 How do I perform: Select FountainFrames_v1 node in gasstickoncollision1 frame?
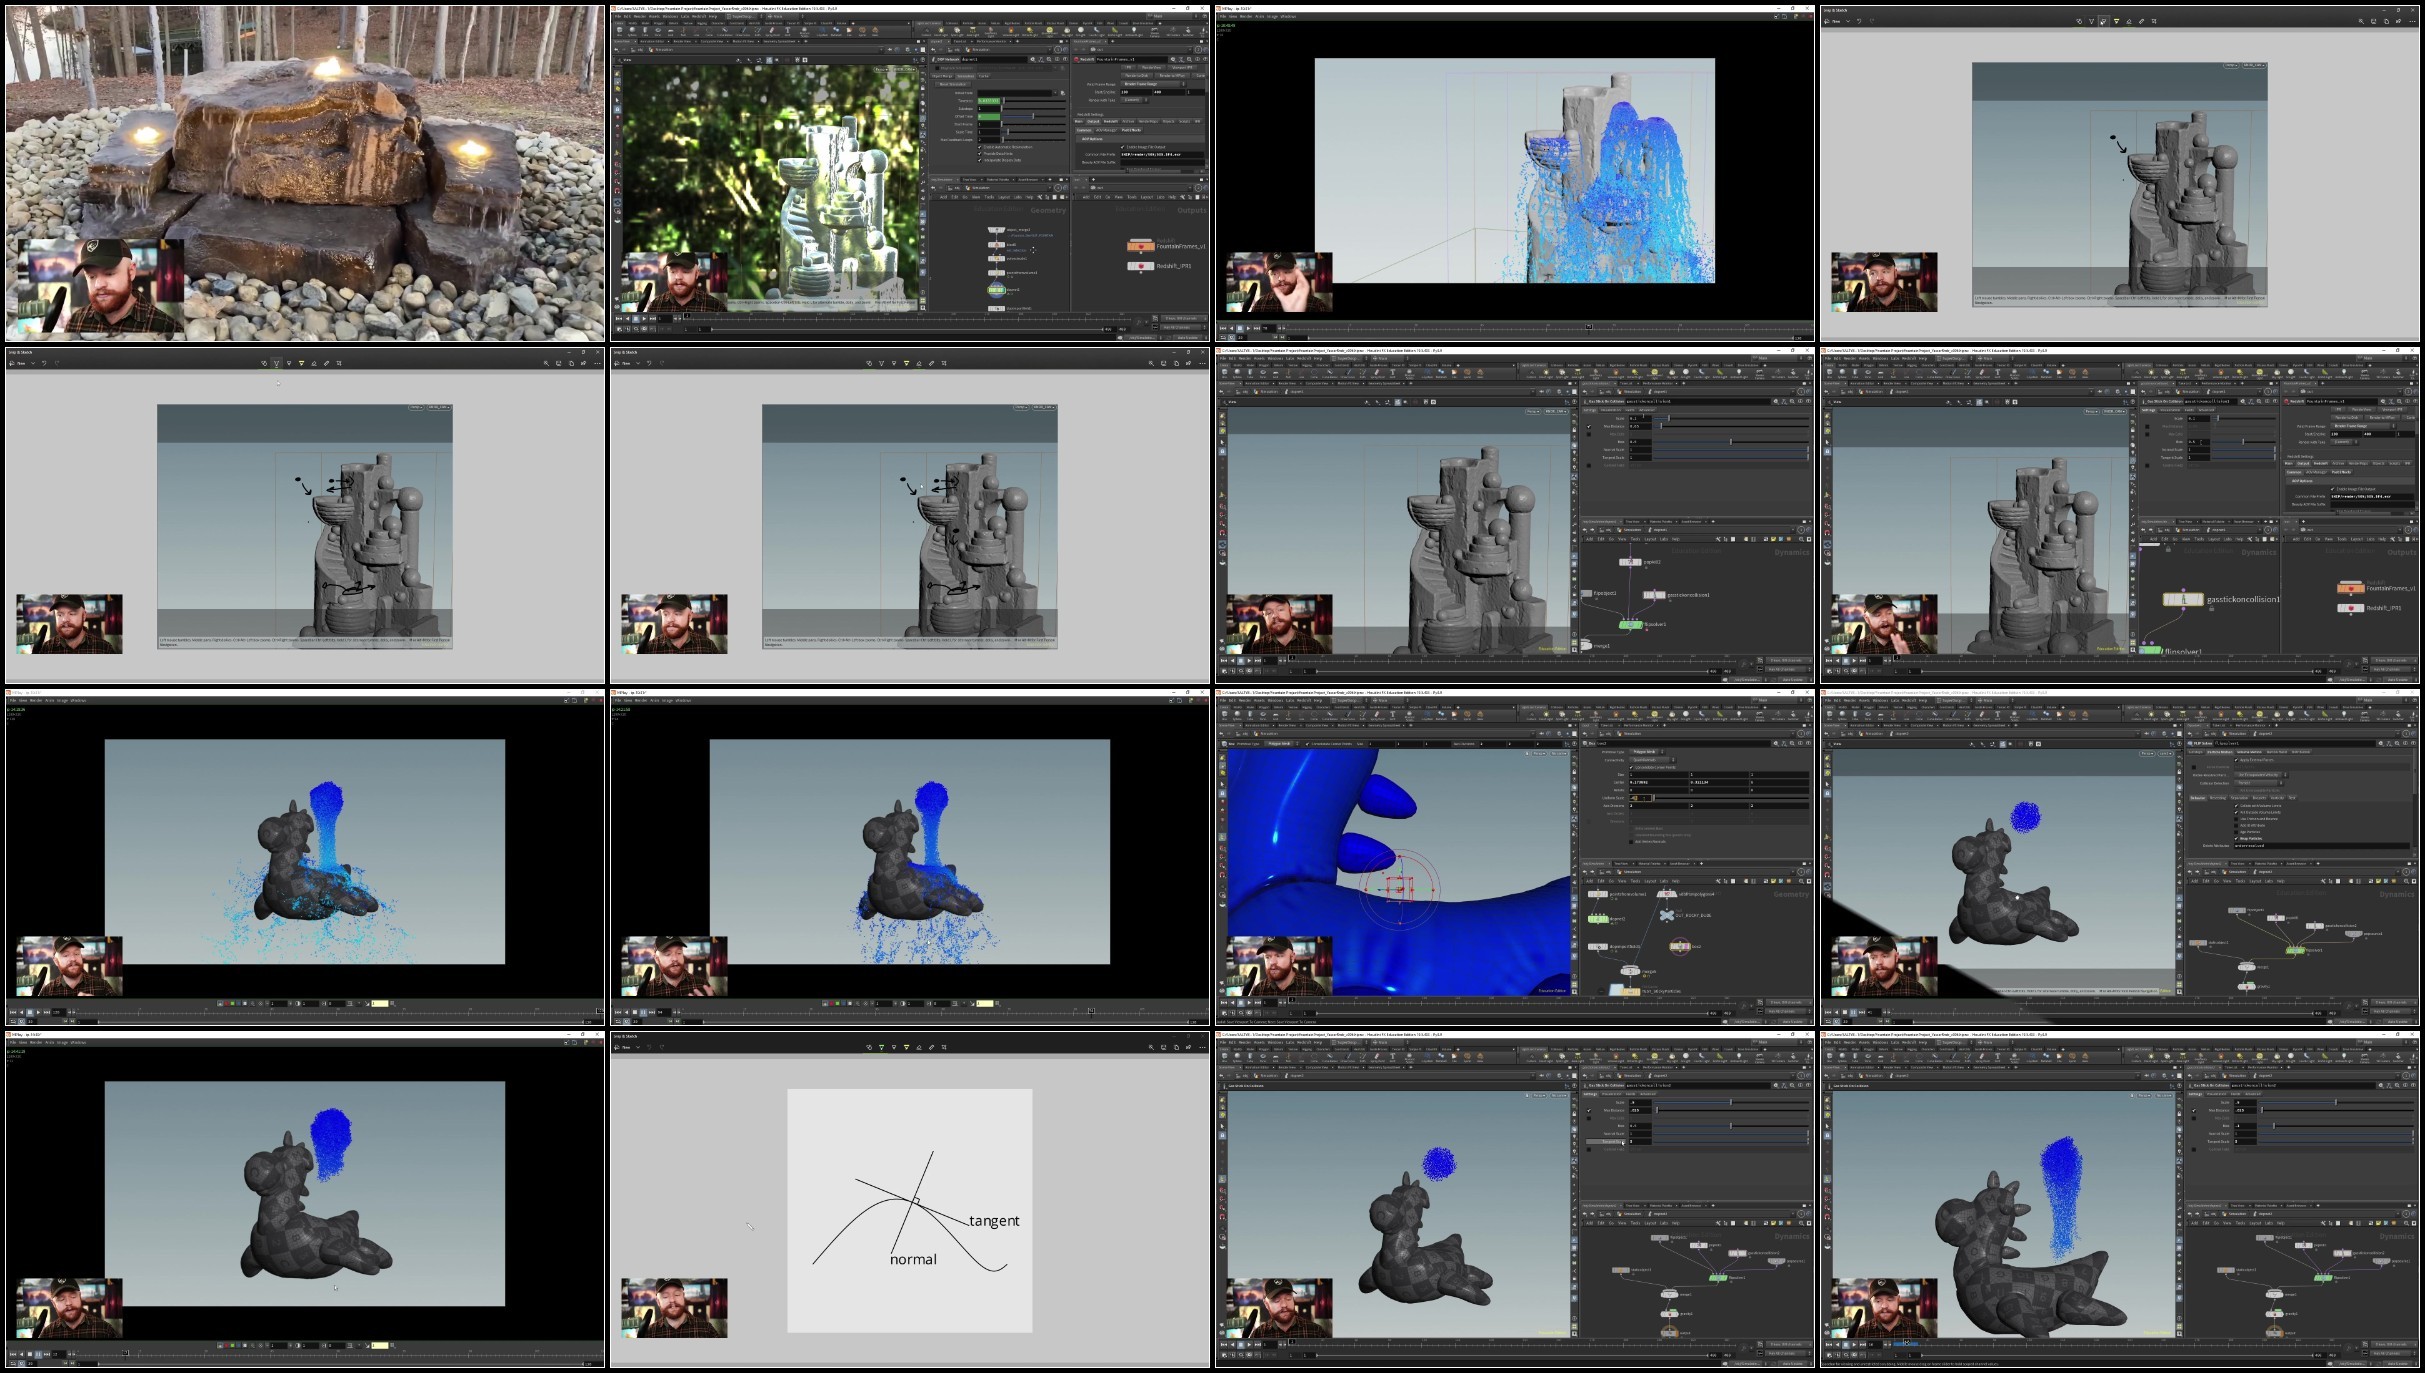2350,588
